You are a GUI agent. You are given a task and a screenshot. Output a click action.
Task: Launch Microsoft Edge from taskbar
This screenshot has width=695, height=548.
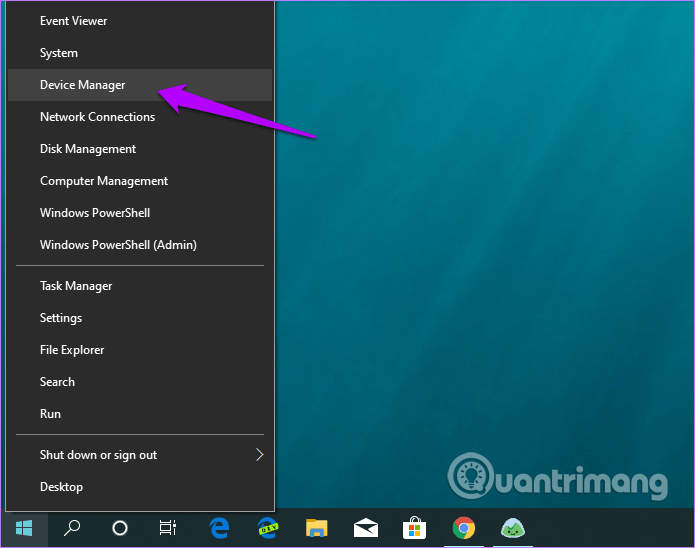coord(219,528)
